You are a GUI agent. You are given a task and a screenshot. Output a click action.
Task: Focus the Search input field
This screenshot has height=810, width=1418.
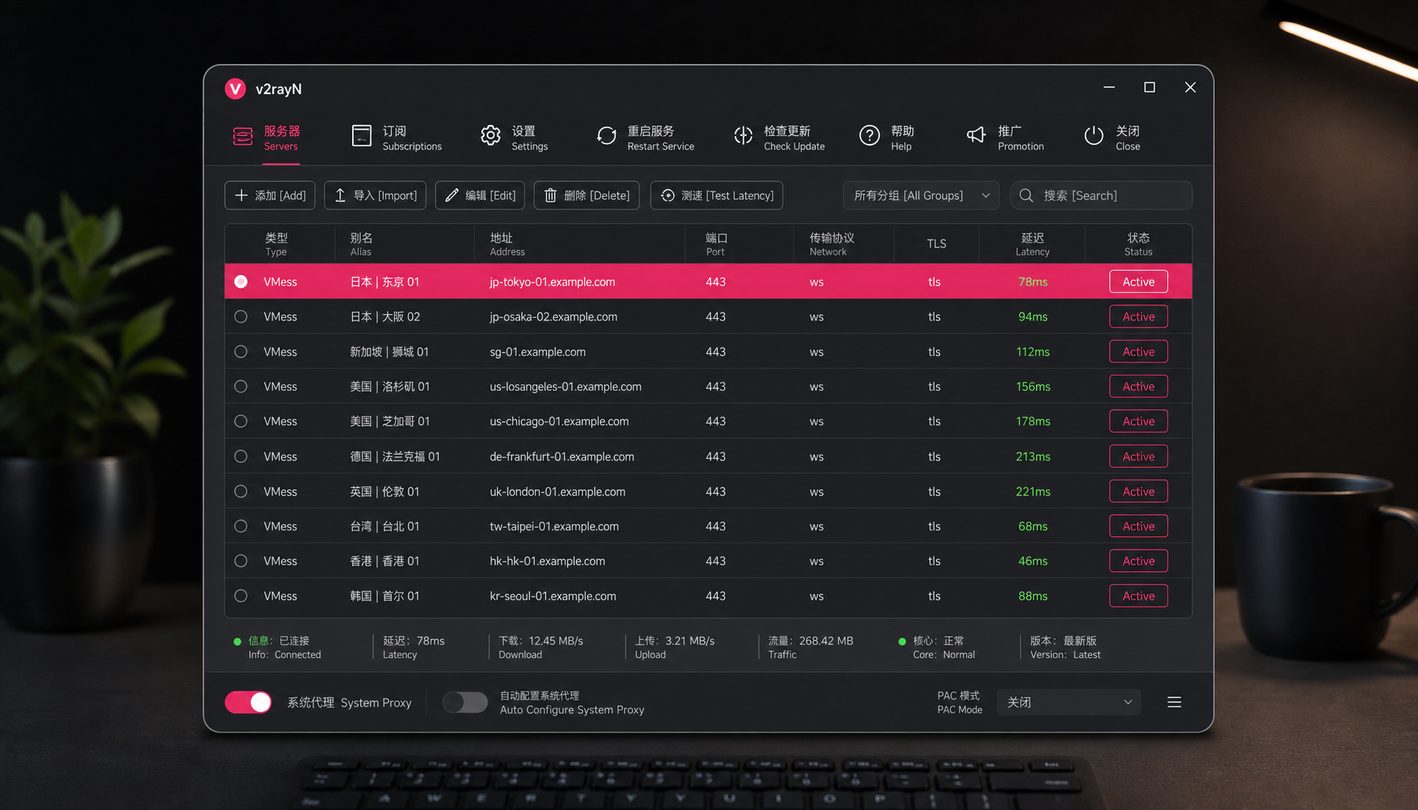[x=1101, y=195]
